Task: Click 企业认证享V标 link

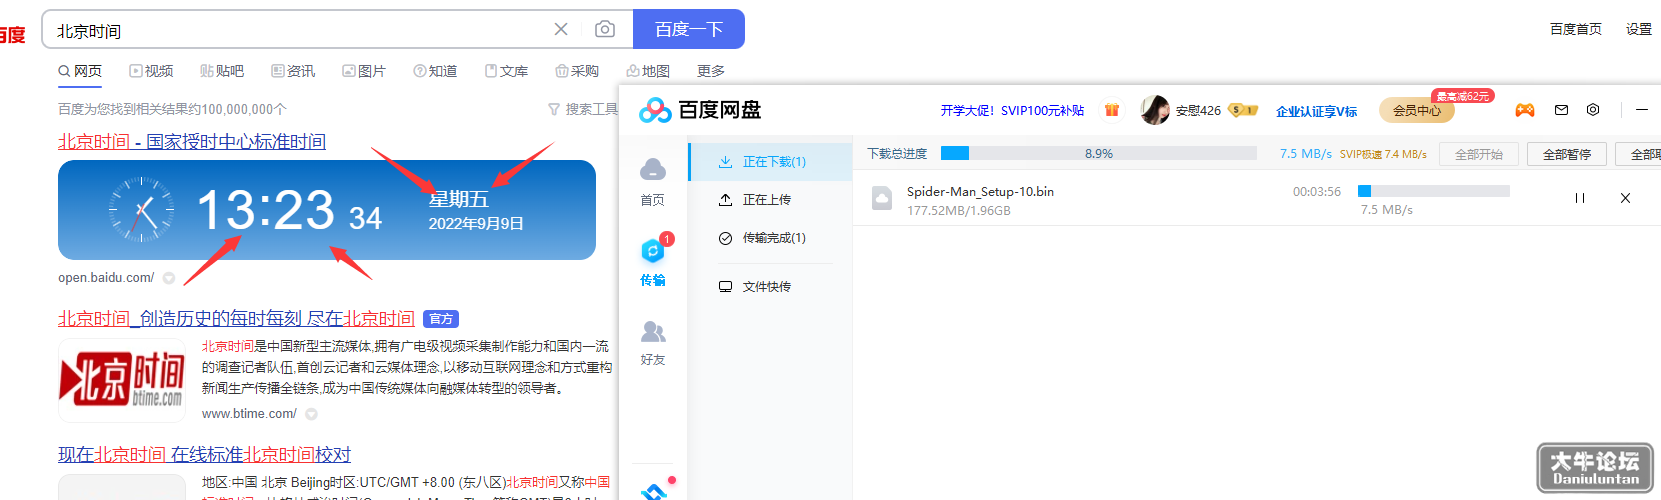Action: point(1316,111)
